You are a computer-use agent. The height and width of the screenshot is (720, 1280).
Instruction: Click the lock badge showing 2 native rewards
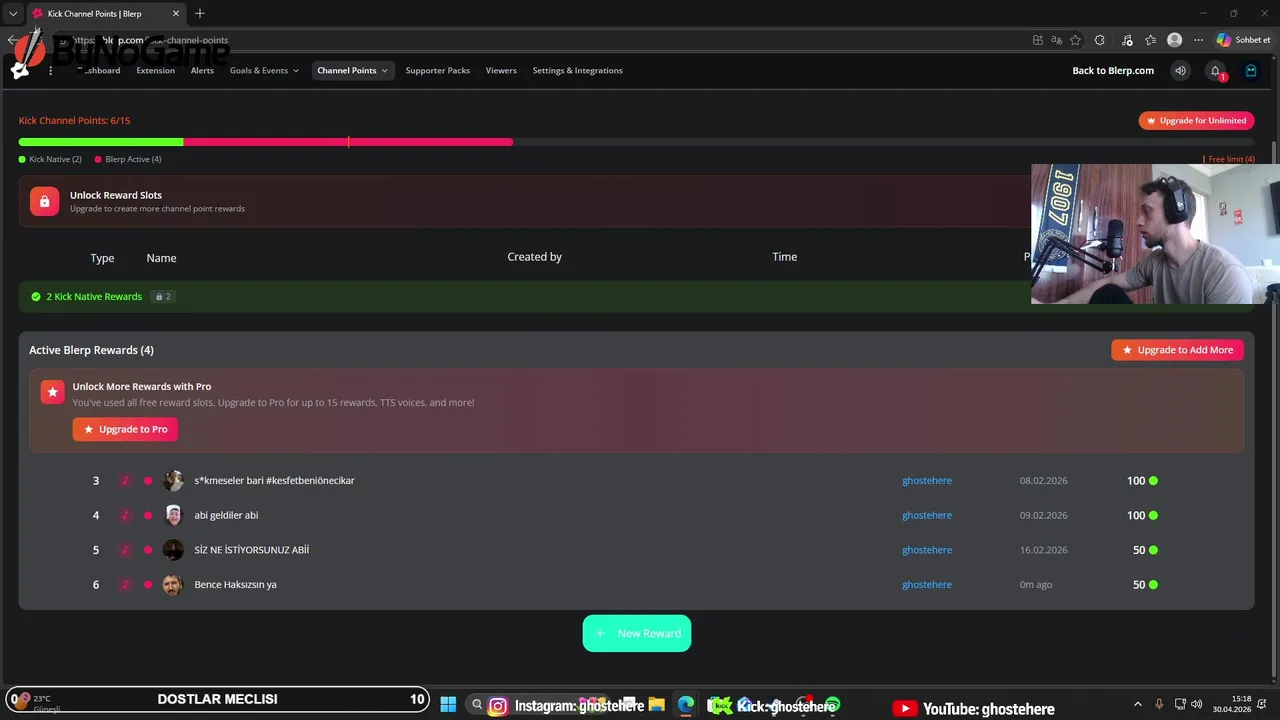(163, 297)
